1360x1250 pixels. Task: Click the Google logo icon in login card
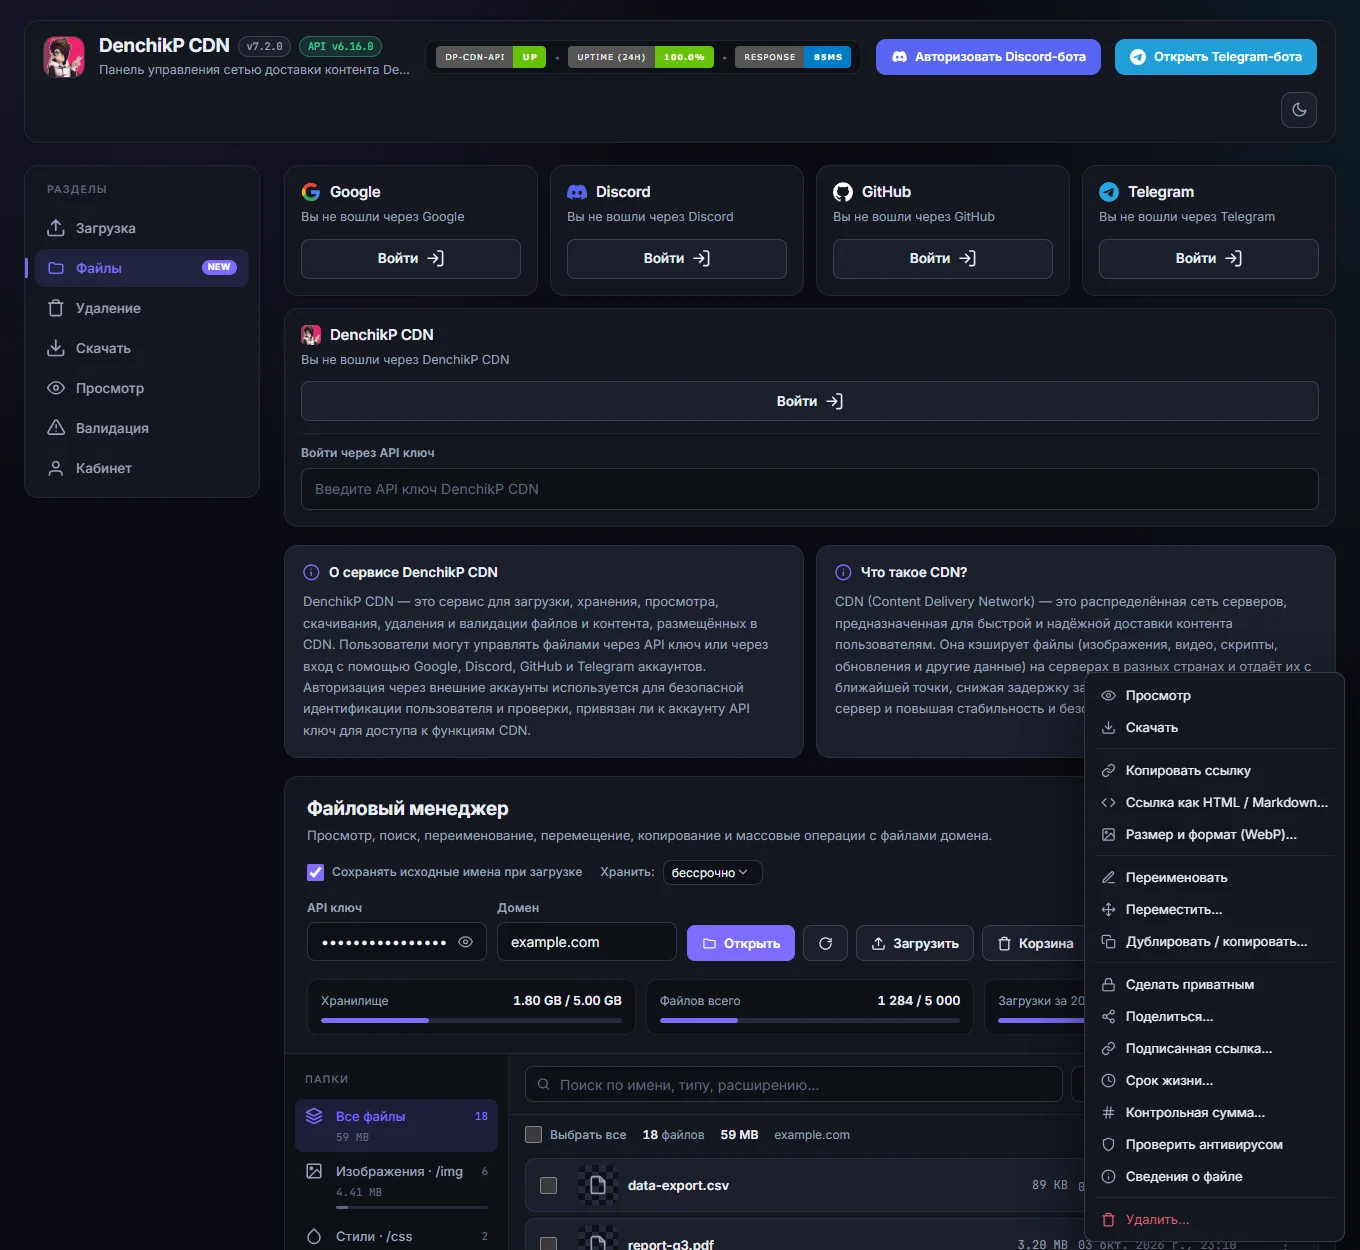click(x=311, y=192)
